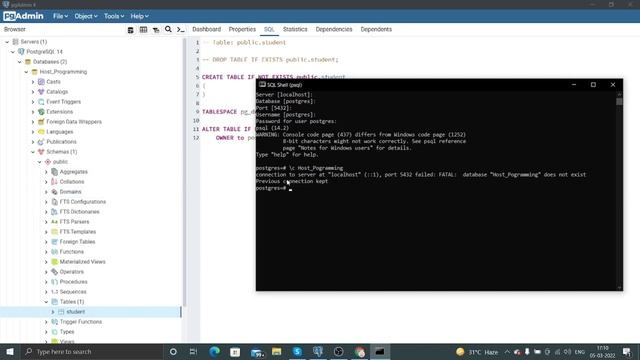The width and height of the screenshot is (640, 360).
Task: Collapse the PostgreSQL 14 node
Action: (x=13, y=52)
